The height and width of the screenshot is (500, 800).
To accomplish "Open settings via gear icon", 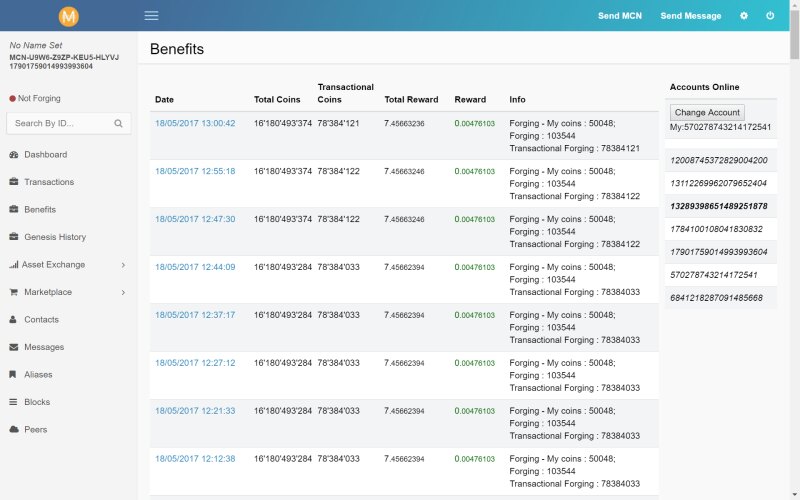I will coord(743,16).
